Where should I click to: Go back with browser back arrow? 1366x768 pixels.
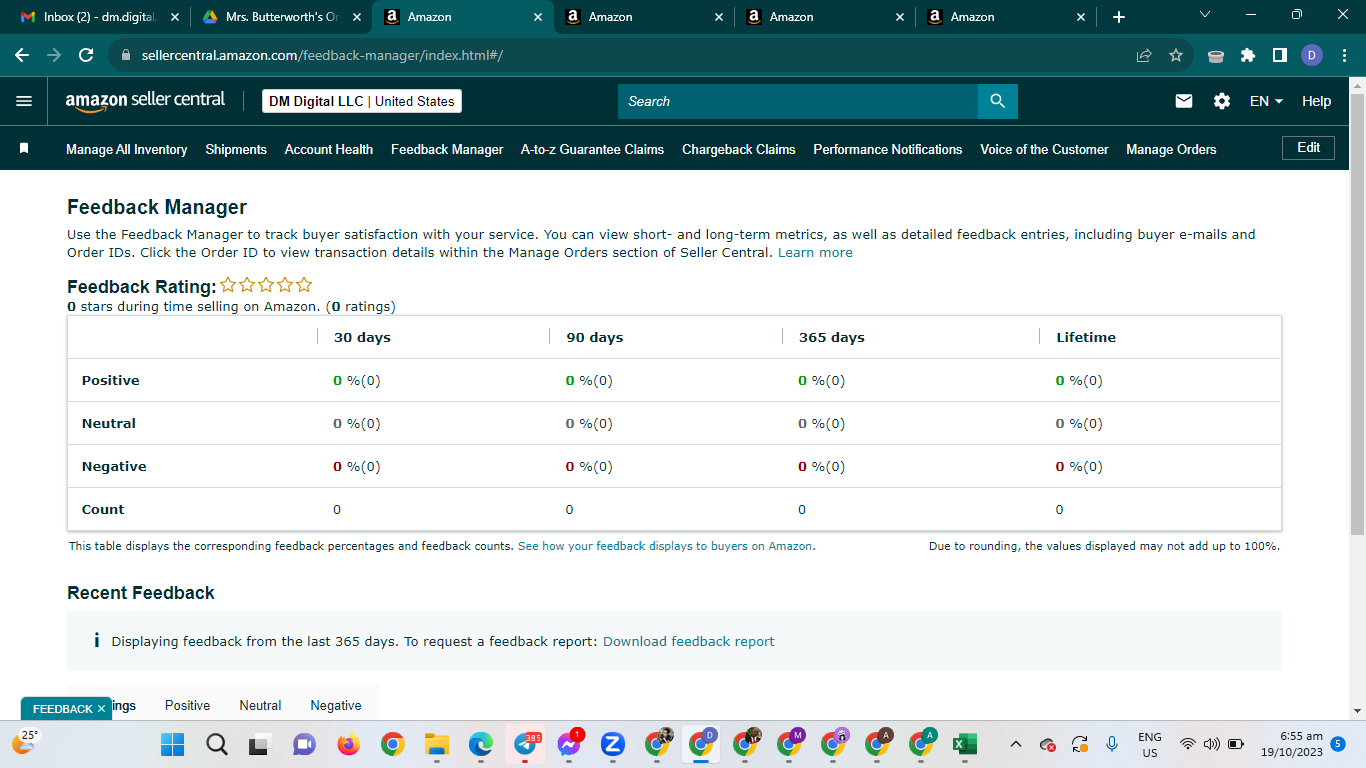pos(21,55)
